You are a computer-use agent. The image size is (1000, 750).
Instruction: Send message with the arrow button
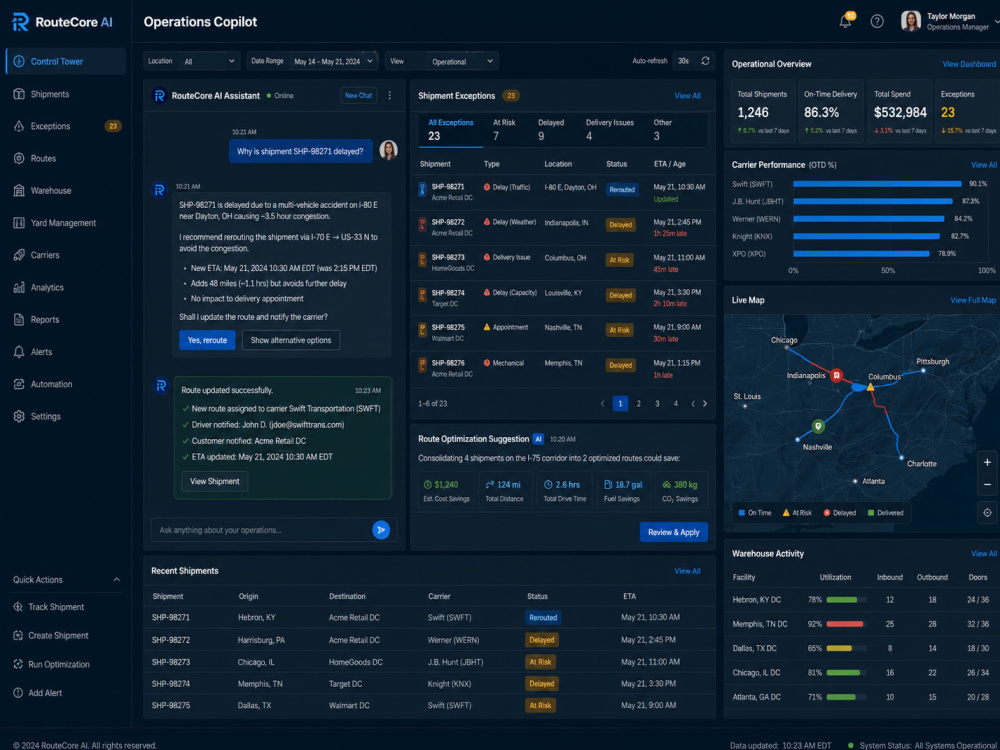click(381, 530)
